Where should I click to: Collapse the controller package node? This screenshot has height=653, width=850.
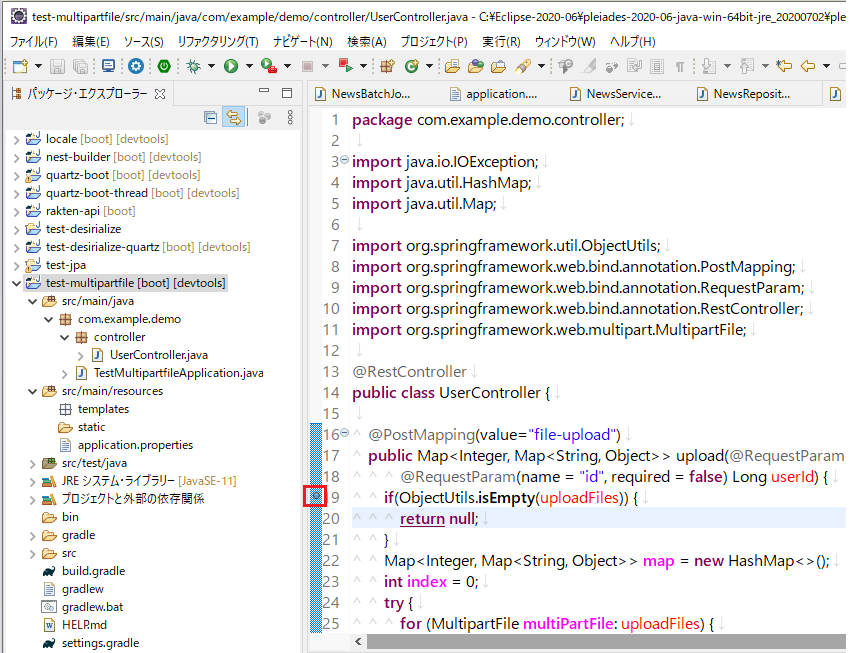(63, 337)
